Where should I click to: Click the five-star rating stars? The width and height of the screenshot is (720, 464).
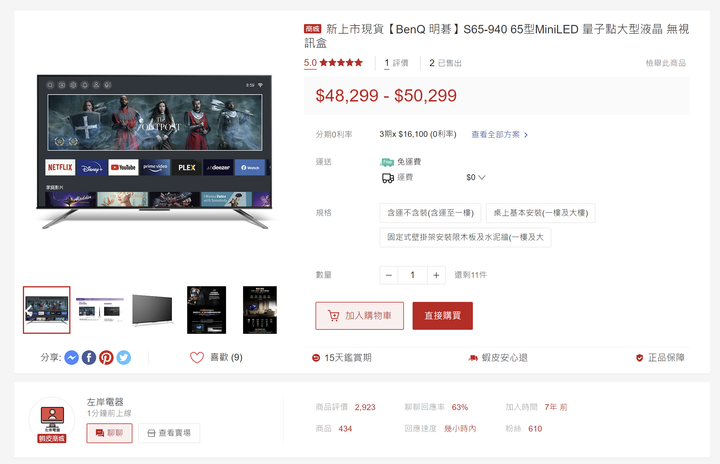click(x=341, y=62)
